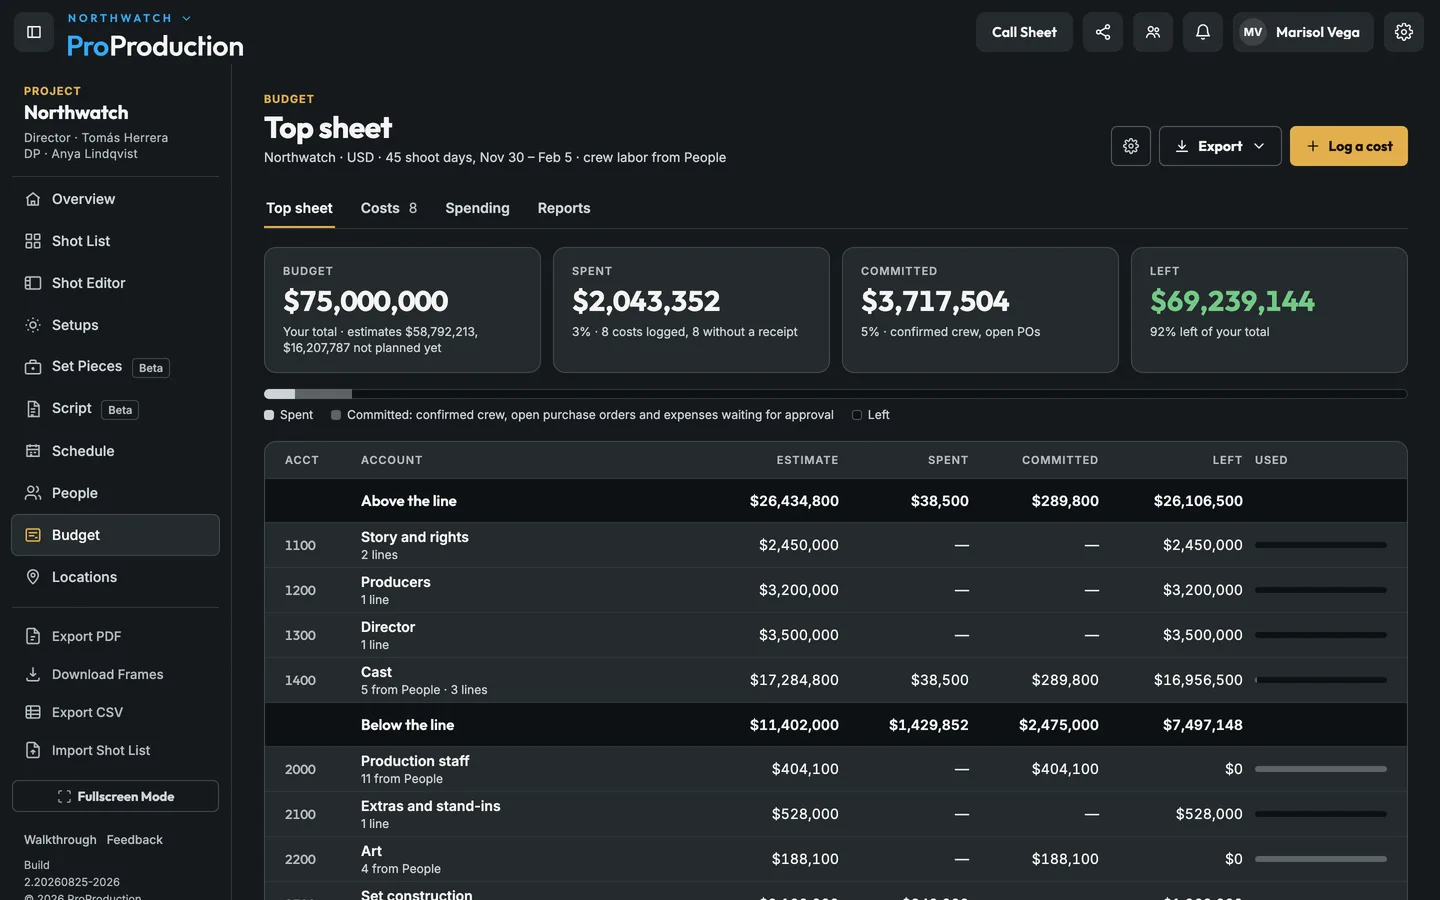Open Shot Editor

115,283
